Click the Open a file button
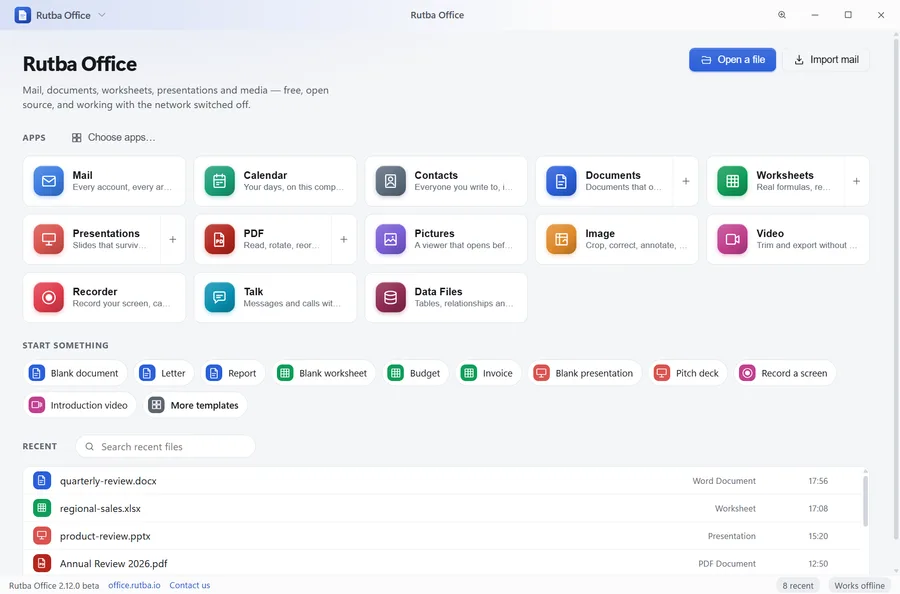The height and width of the screenshot is (594, 900). (x=732, y=60)
